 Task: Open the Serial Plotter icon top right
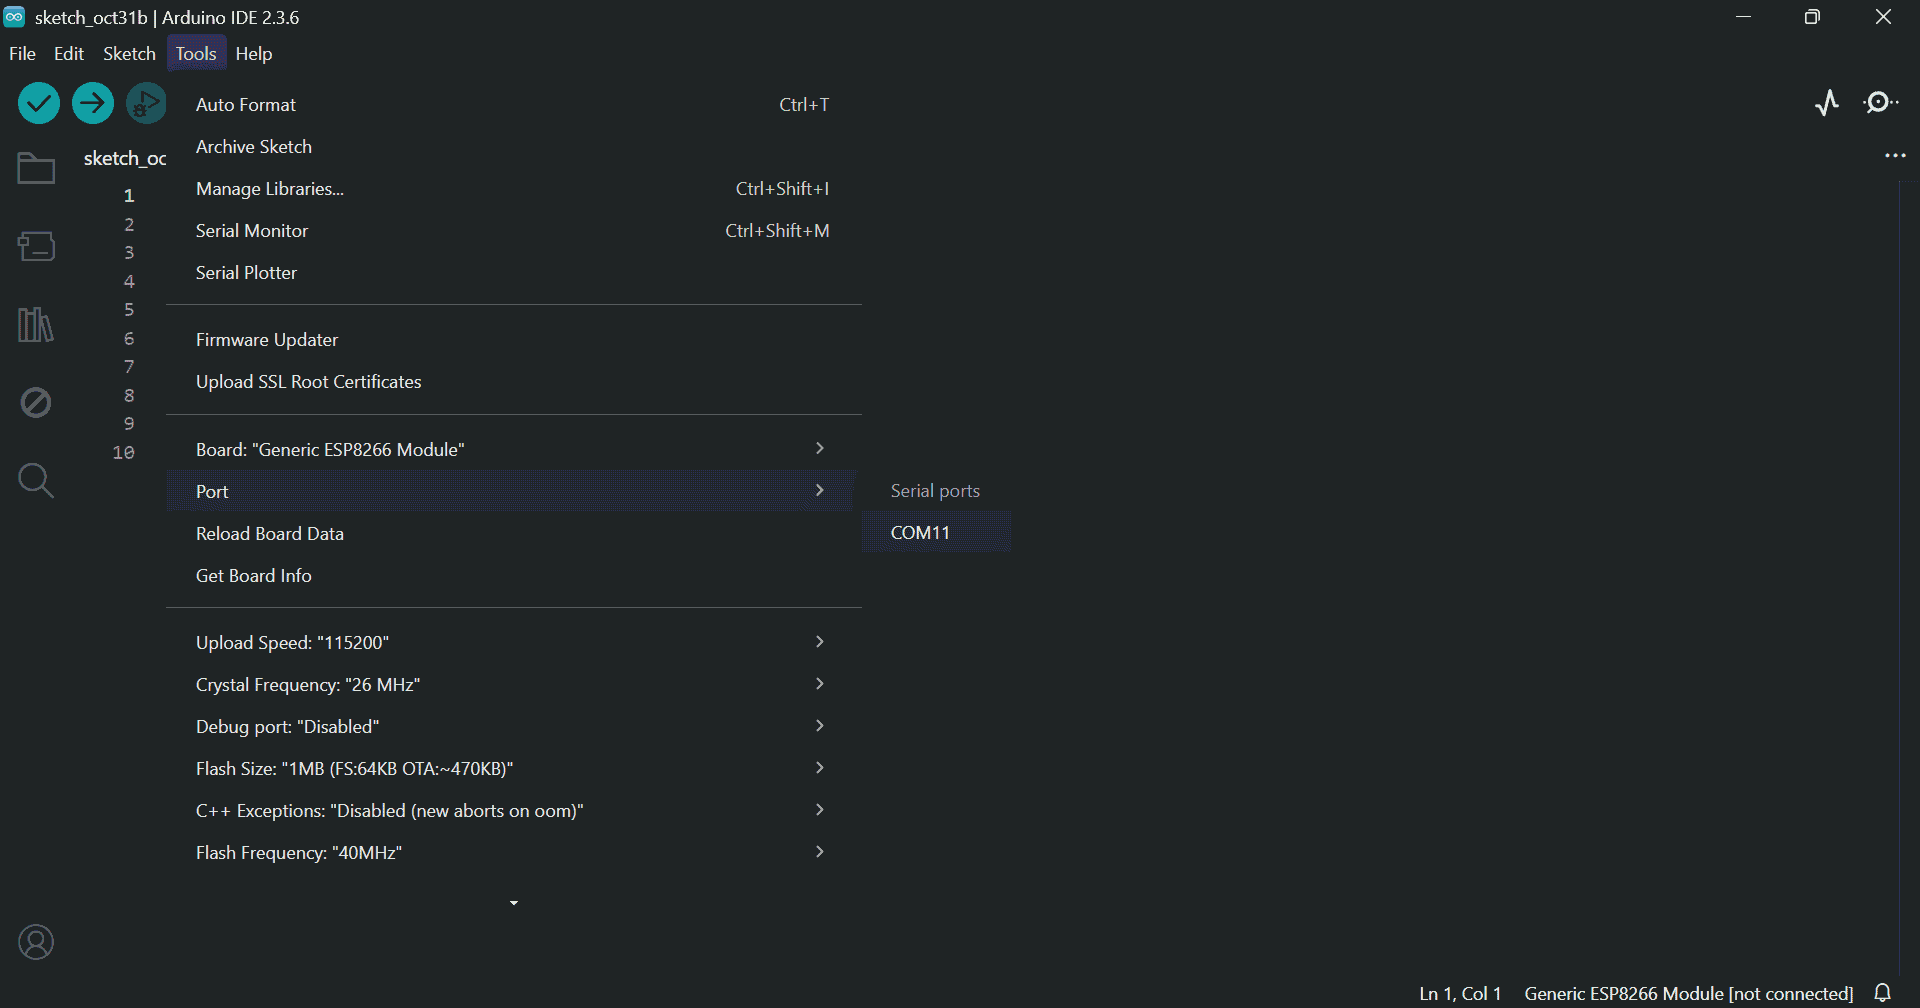pyautogui.click(x=1827, y=102)
